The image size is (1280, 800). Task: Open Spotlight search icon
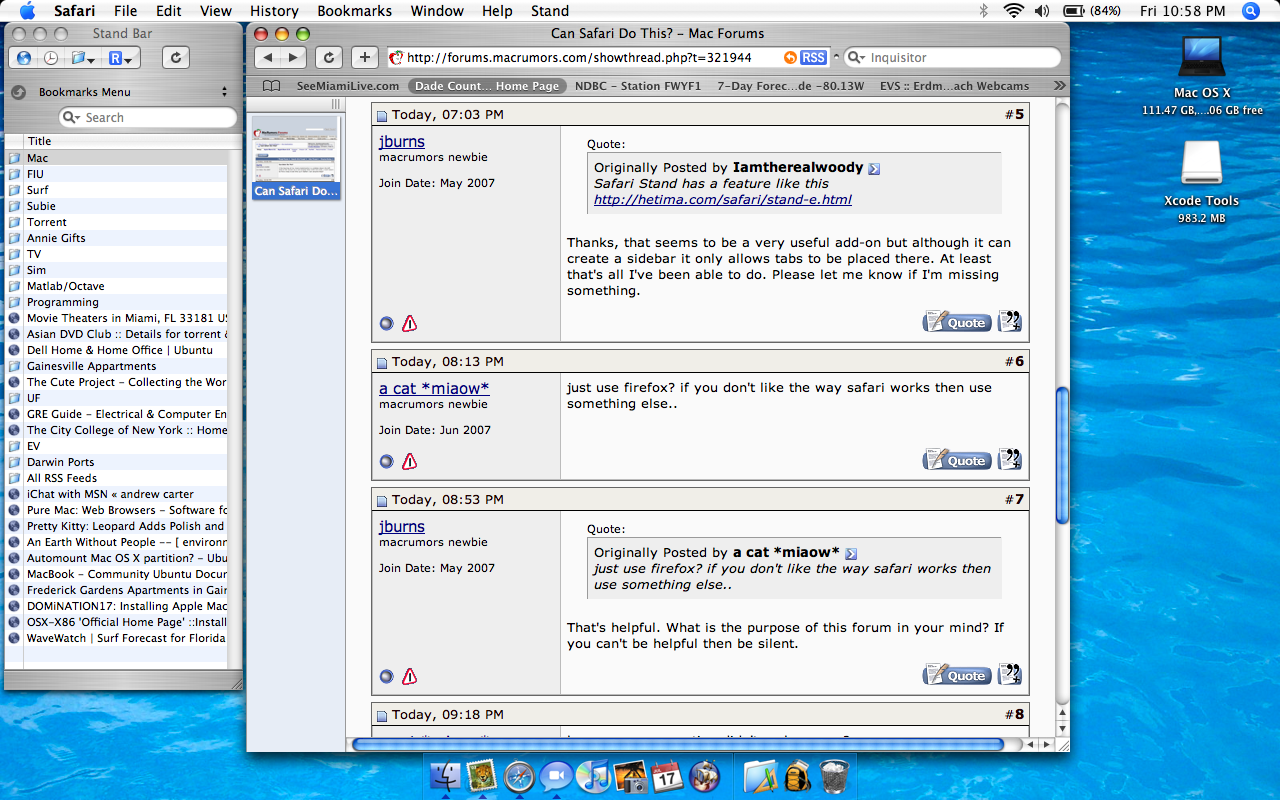[1251, 11]
